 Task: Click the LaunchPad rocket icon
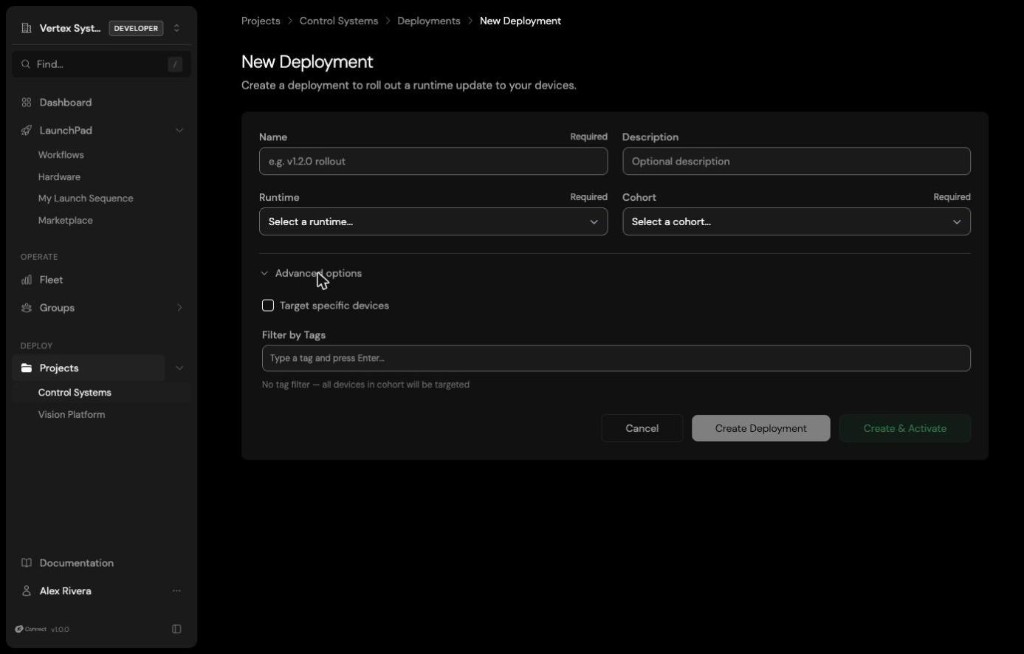coord(26,131)
